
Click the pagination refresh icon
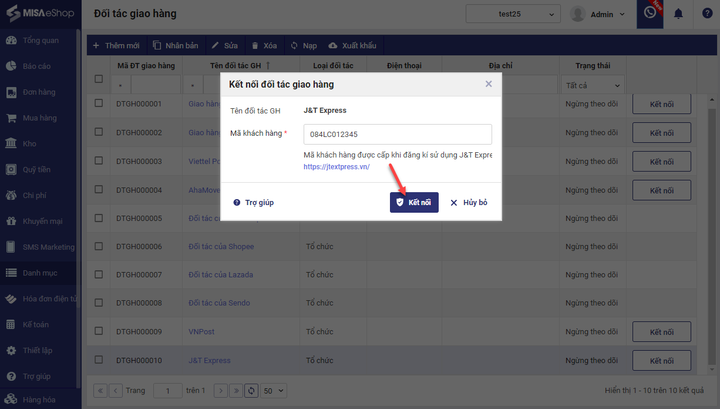(252, 390)
